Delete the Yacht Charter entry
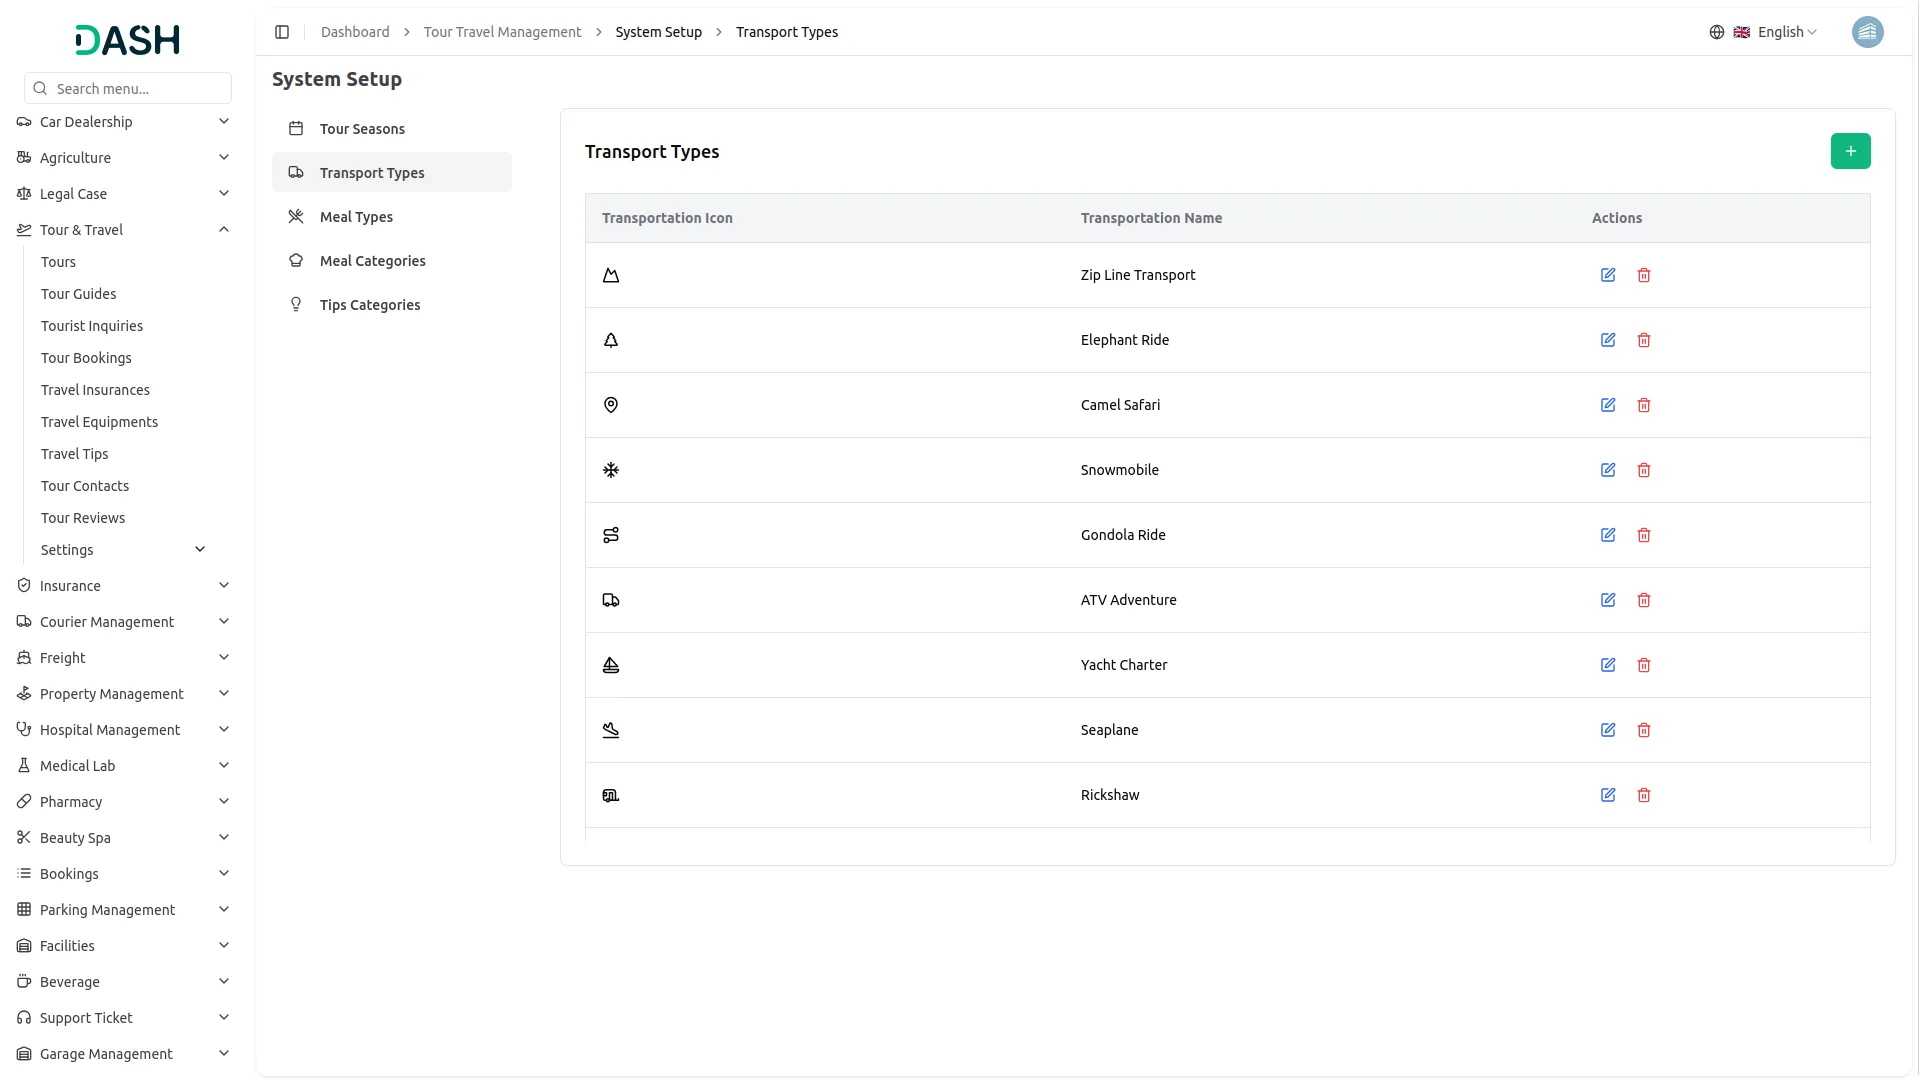This screenshot has width=1920, height=1080. point(1644,665)
